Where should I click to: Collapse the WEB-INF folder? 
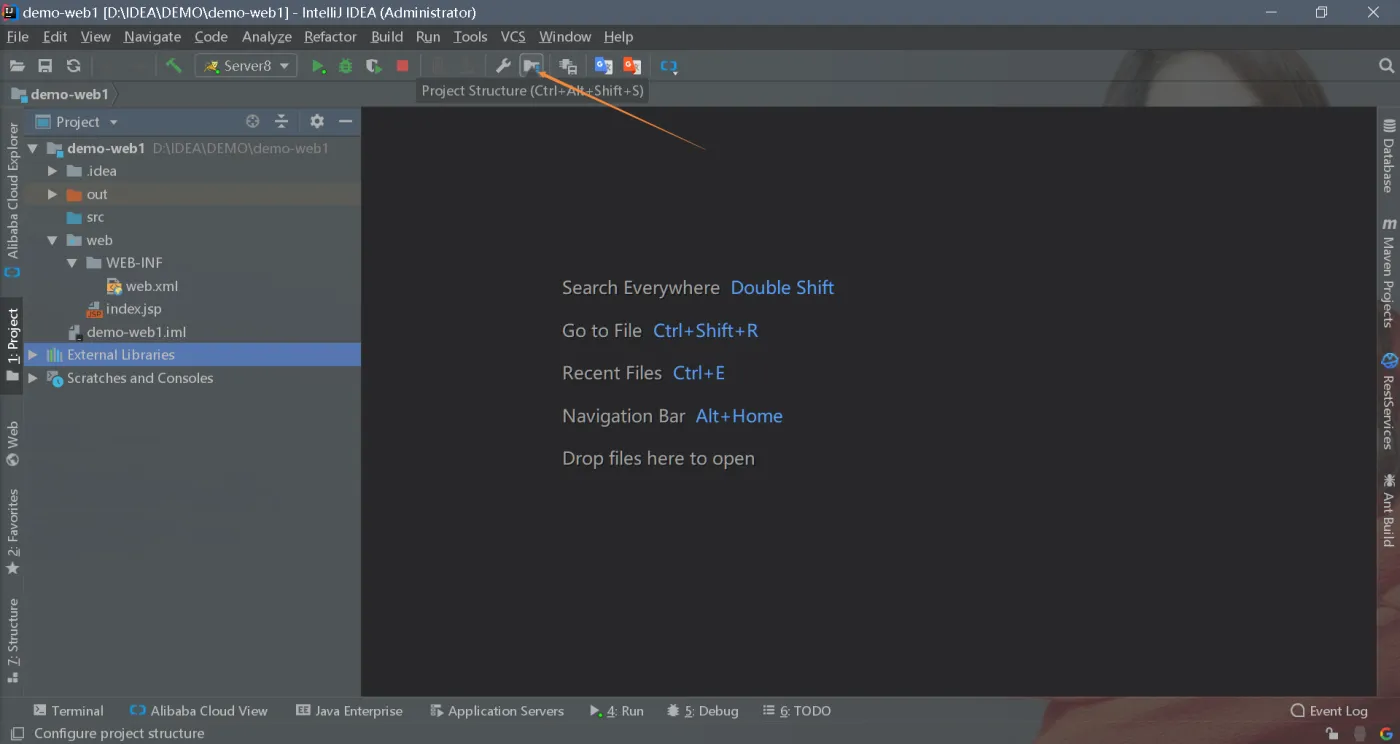pyautogui.click(x=72, y=263)
